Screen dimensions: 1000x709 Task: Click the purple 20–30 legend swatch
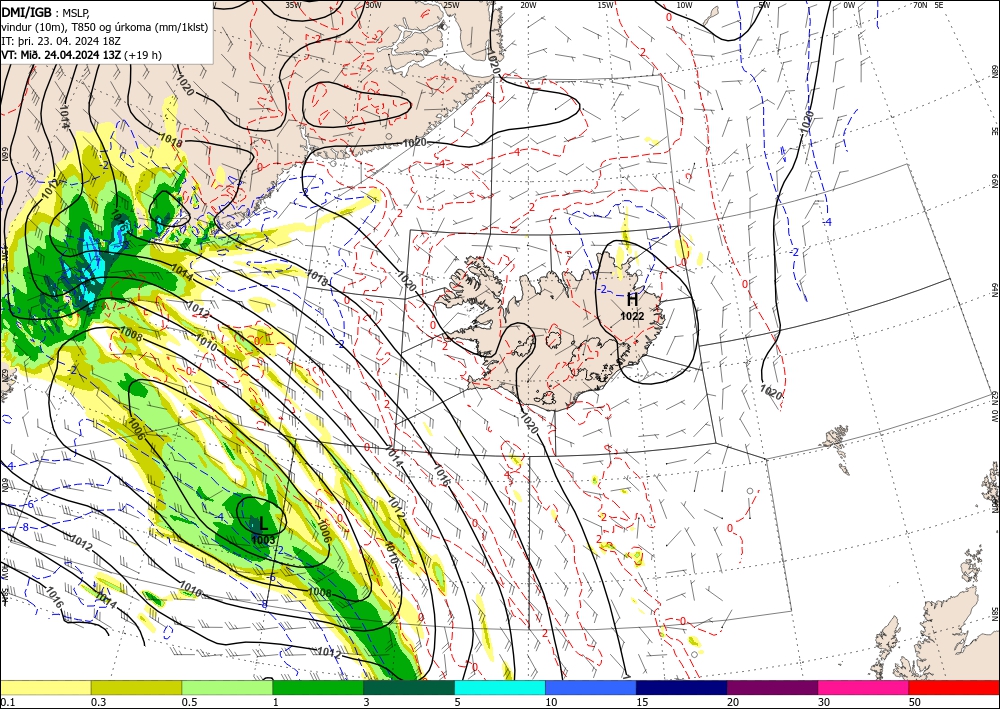[x=772, y=687]
